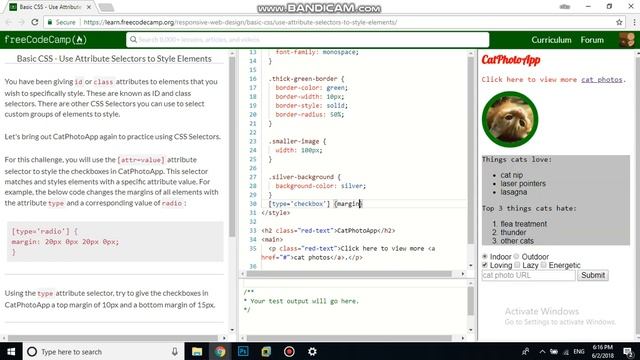640x360 pixels.
Task: Uncheck the Loving checkbox
Action: 485,265
